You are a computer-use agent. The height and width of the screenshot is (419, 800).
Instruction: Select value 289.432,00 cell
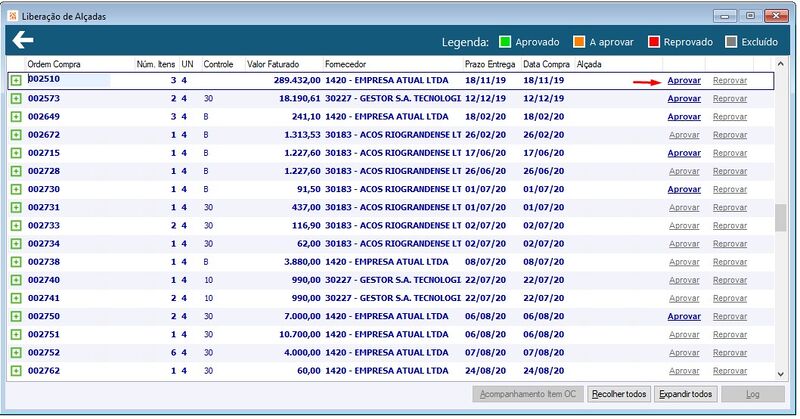pos(297,81)
